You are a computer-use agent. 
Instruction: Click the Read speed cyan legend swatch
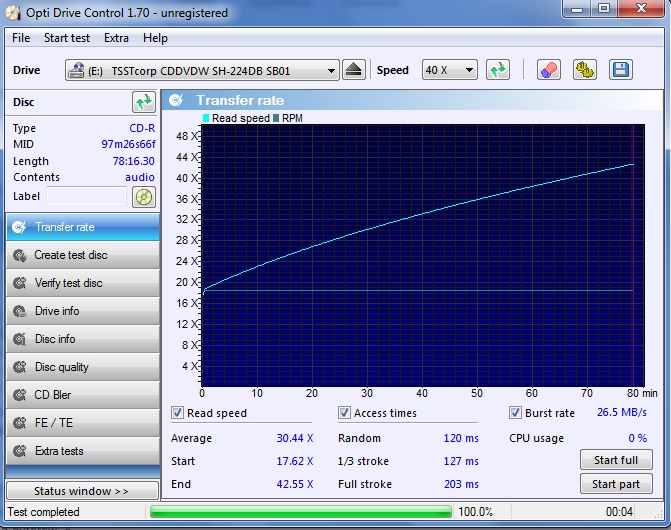point(206,118)
